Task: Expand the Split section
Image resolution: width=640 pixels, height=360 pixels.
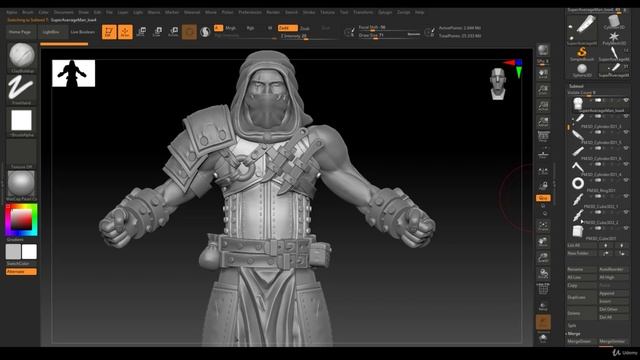Action: (x=572, y=326)
